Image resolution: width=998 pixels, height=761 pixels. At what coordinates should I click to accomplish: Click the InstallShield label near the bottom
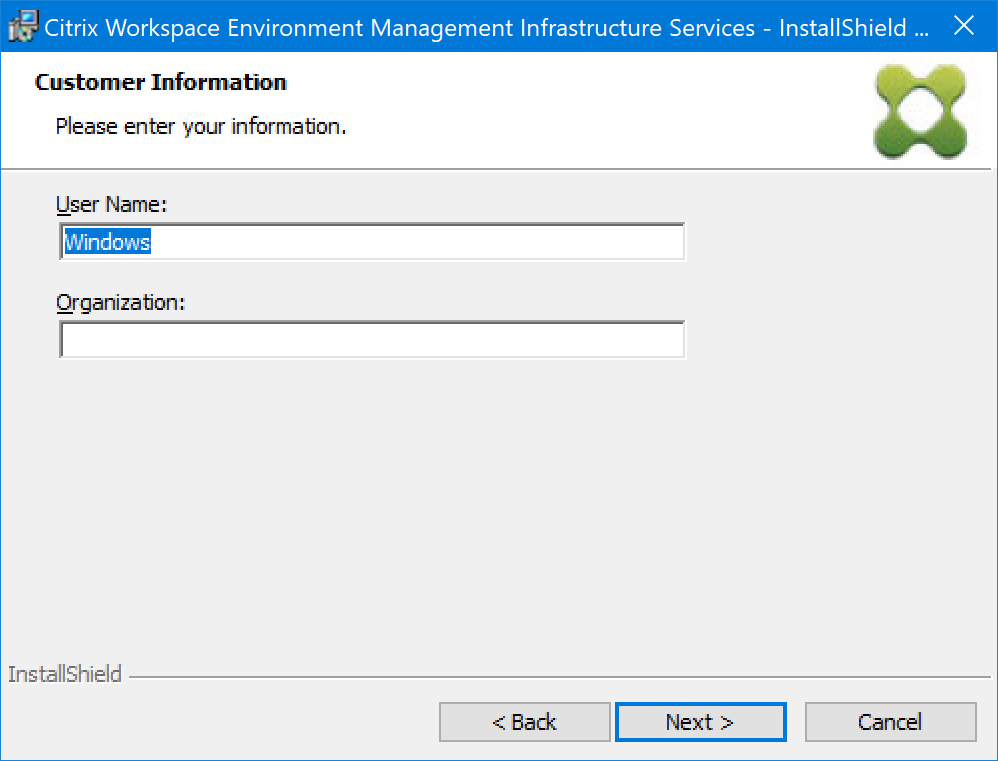point(65,674)
